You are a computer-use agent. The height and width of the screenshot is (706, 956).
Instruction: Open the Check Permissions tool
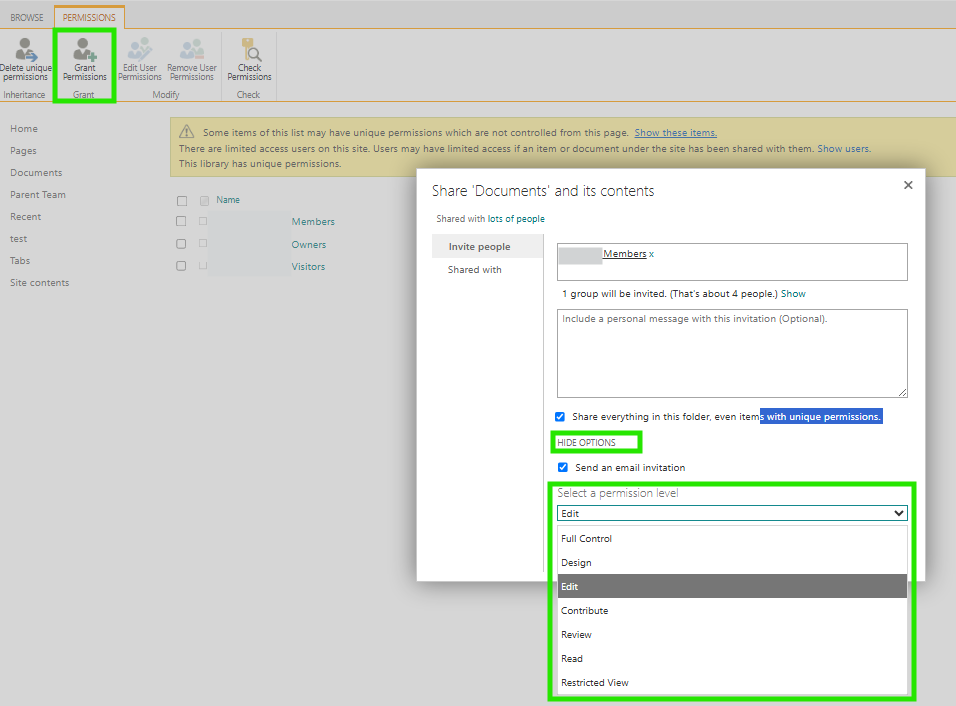[x=249, y=59]
